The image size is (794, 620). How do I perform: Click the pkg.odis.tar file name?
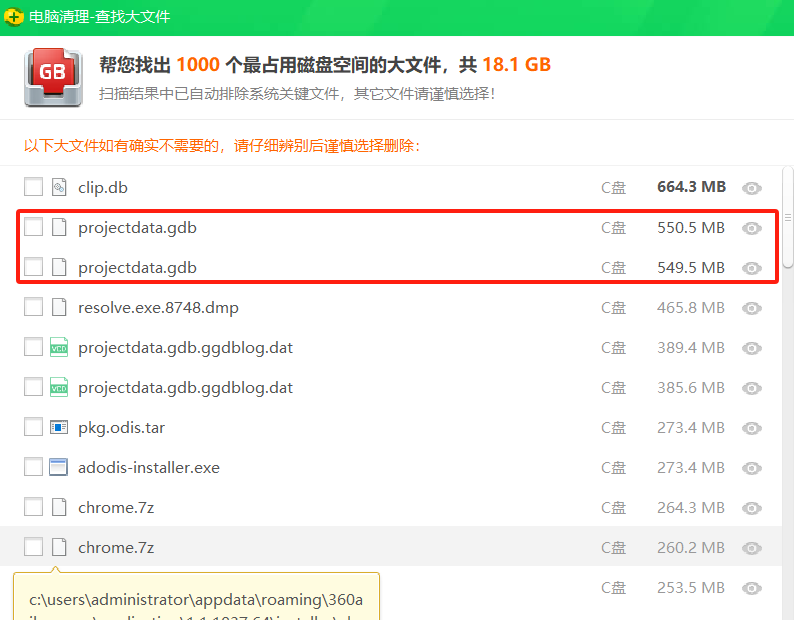pyautogui.click(x=122, y=428)
